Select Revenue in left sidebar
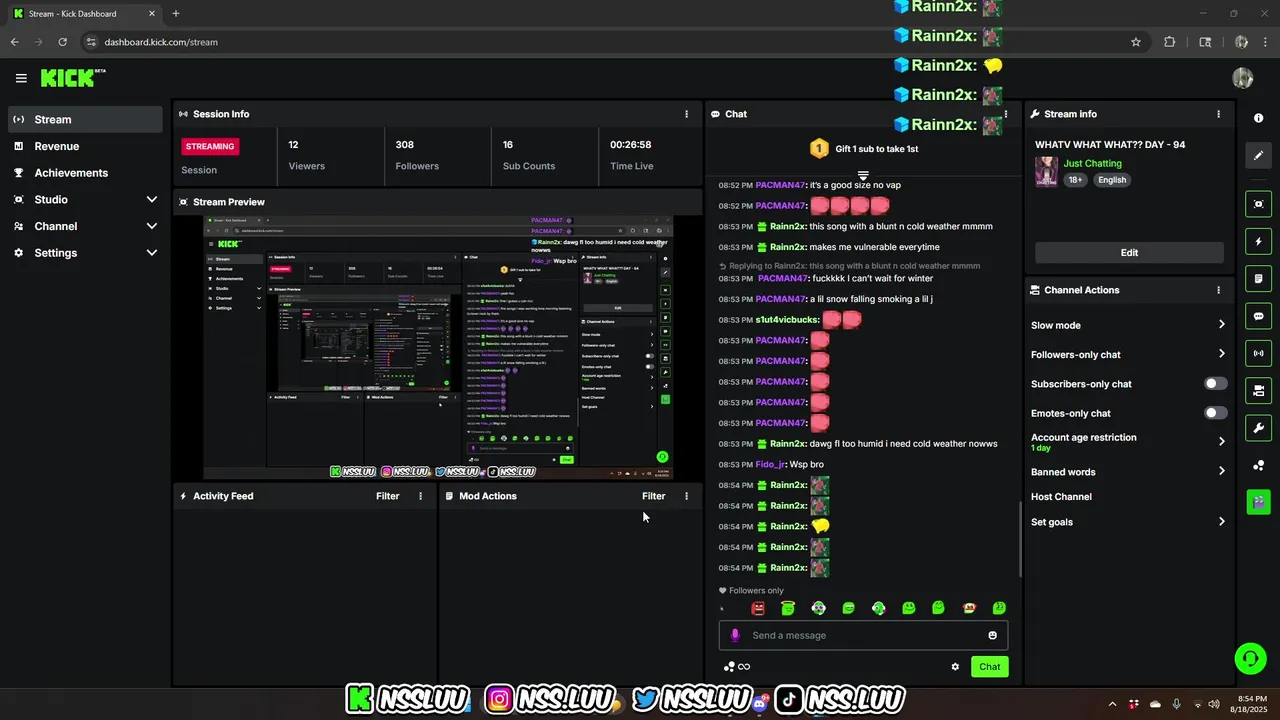Viewport: 1280px width, 720px height. (85, 146)
